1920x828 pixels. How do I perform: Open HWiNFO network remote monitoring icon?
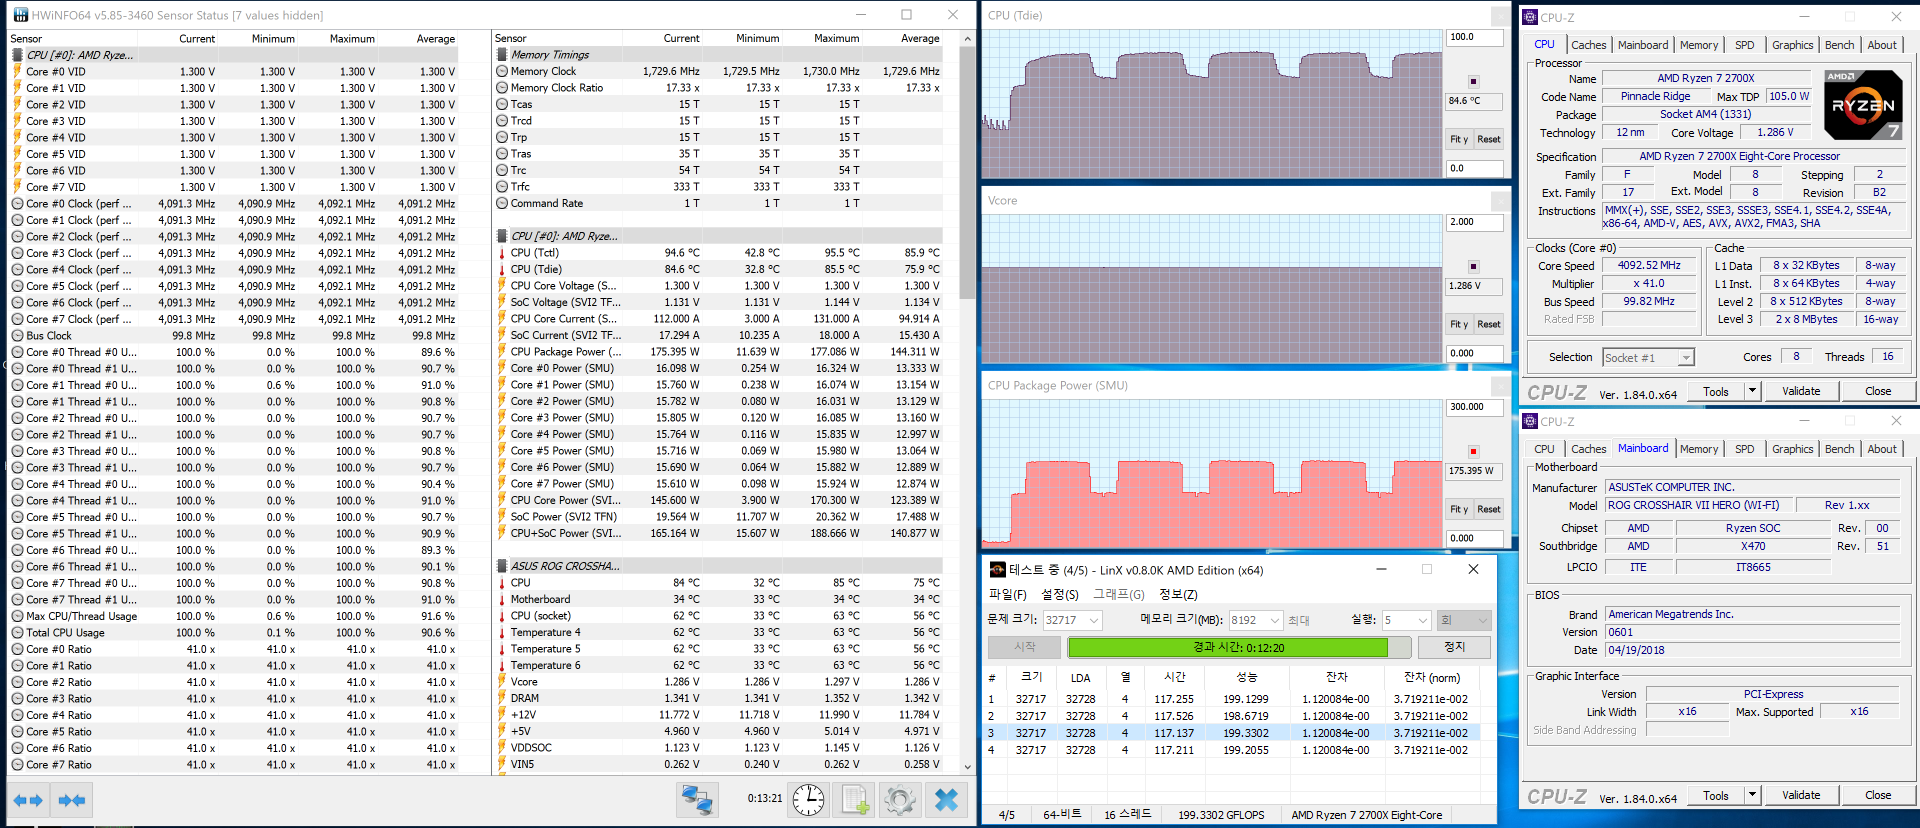(696, 800)
